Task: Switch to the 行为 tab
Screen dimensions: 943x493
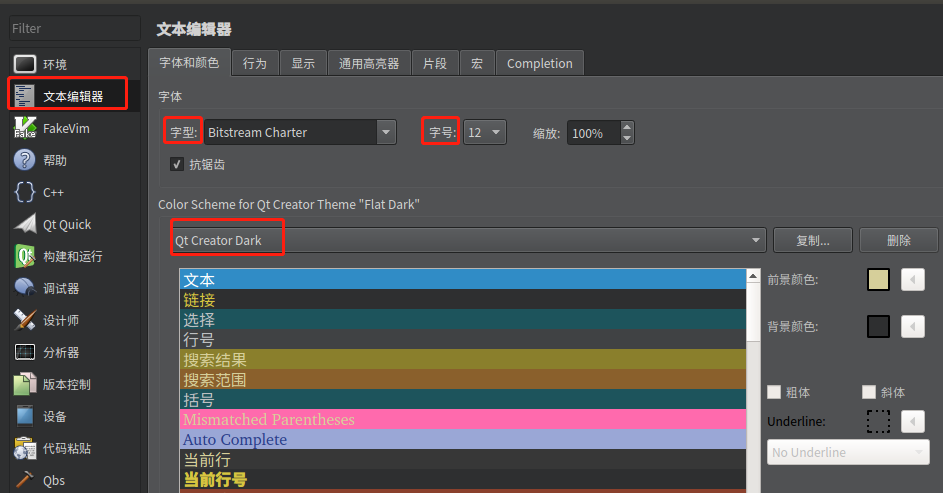Action: (255, 63)
